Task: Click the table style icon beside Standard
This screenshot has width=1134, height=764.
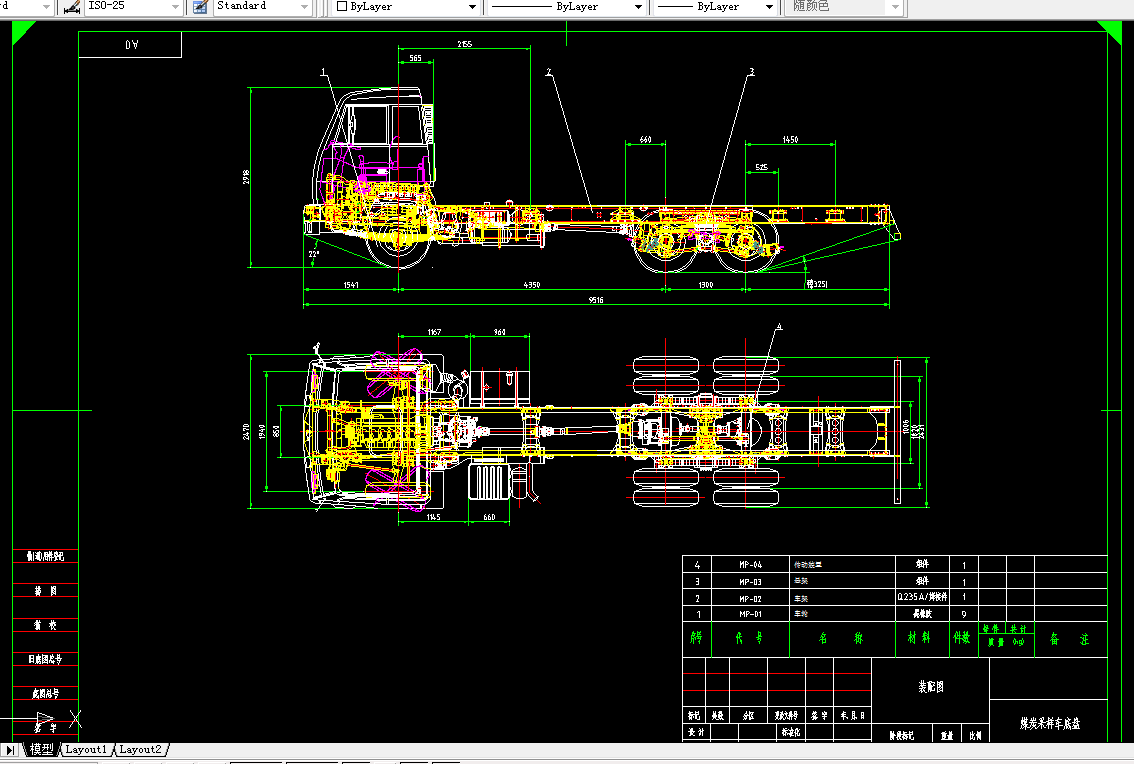Action: tap(200, 7)
